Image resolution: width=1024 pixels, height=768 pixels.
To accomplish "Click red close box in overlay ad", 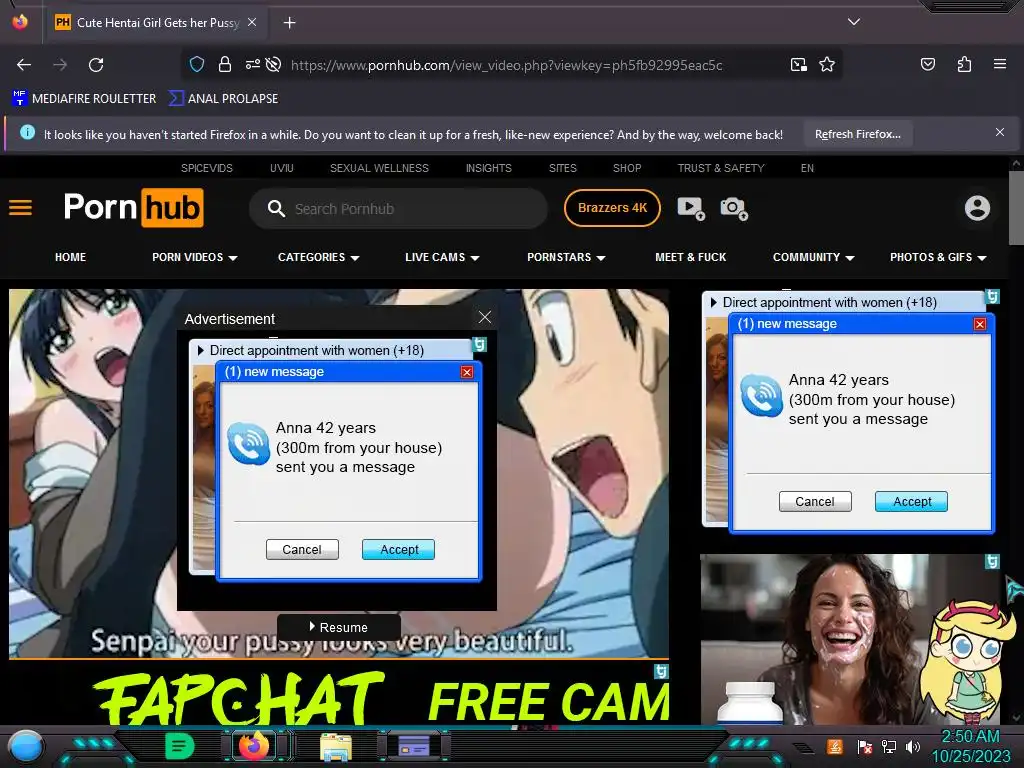I will (466, 372).
